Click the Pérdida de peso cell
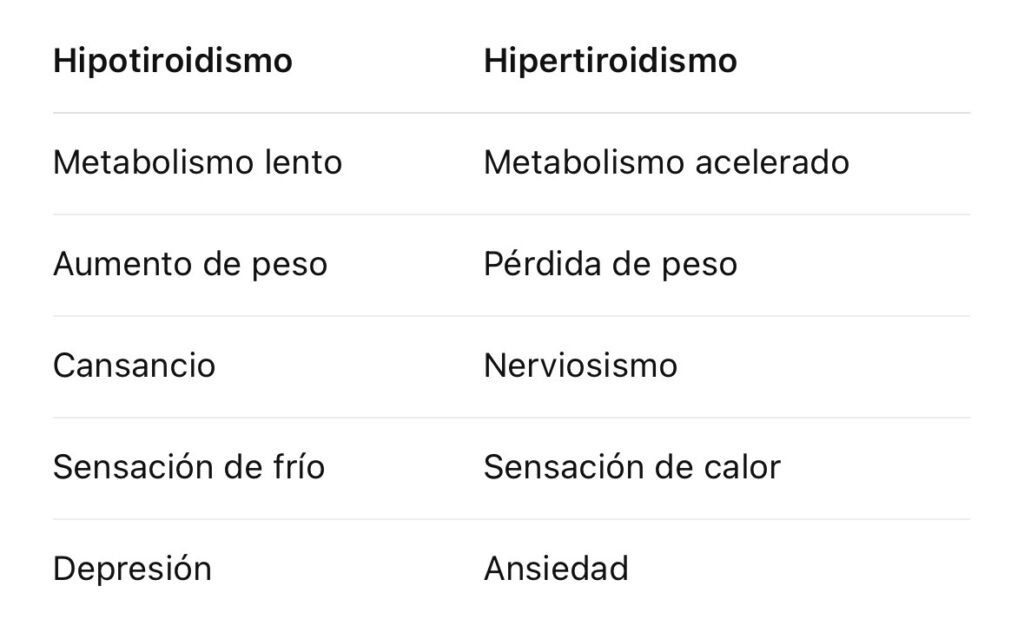The image size is (1024, 639). pos(610,264)
